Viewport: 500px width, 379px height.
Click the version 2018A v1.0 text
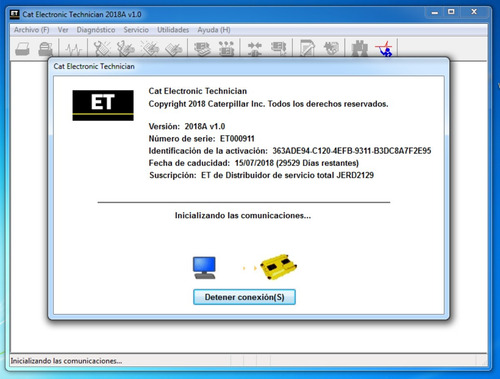205,126
